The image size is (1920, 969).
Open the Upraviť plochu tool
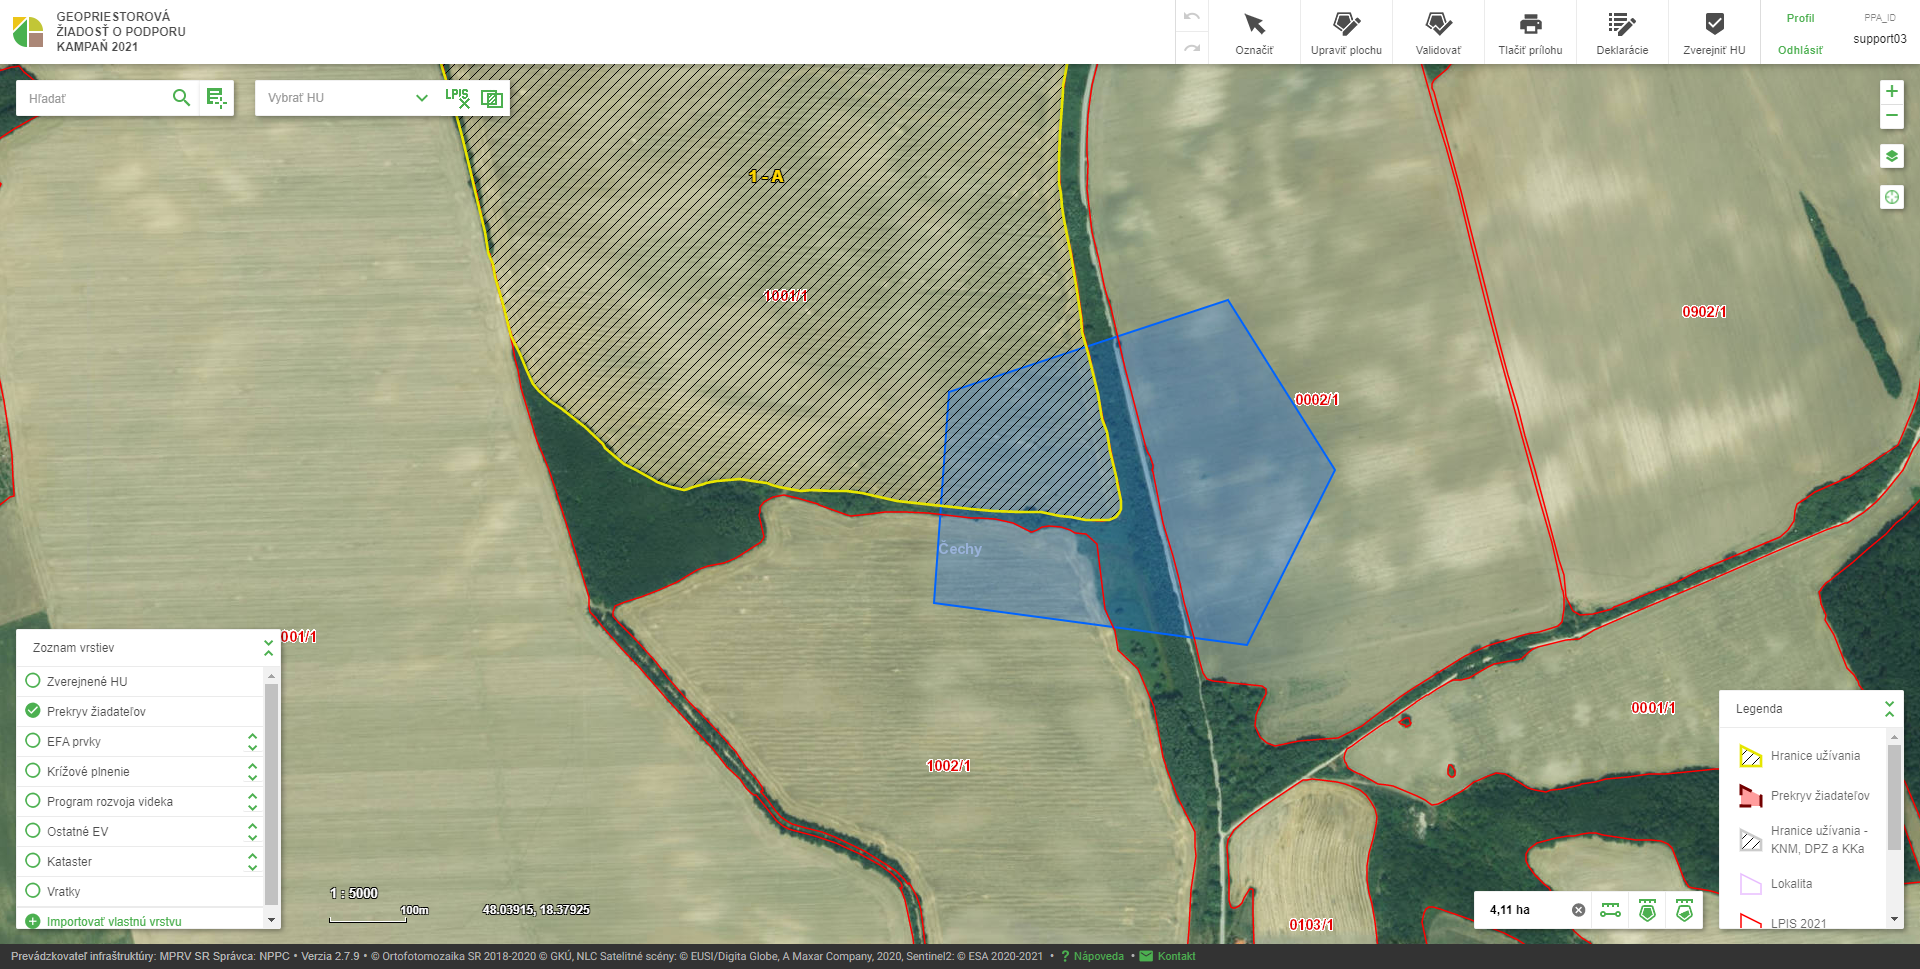[1346, 32]
